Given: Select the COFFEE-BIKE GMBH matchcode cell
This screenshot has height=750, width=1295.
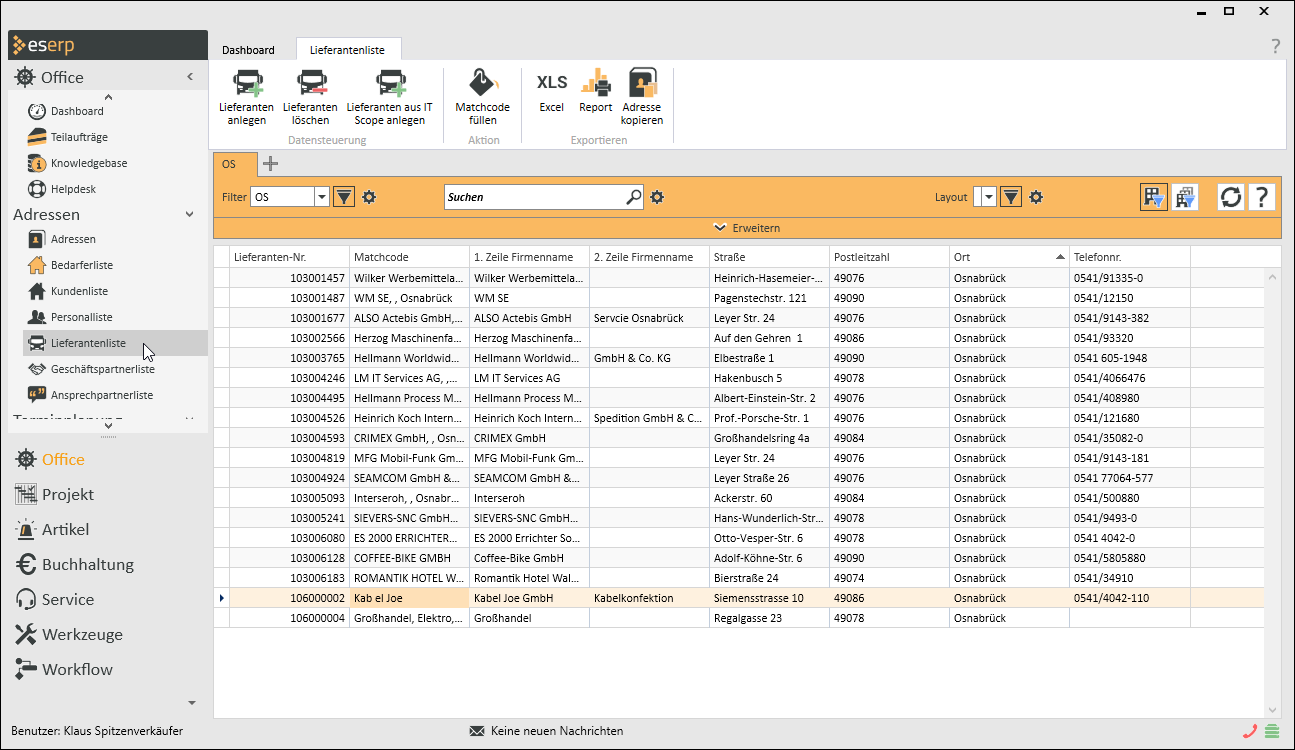Looking at the screenshot, I should pyautogui.click(x=409, y=558).
